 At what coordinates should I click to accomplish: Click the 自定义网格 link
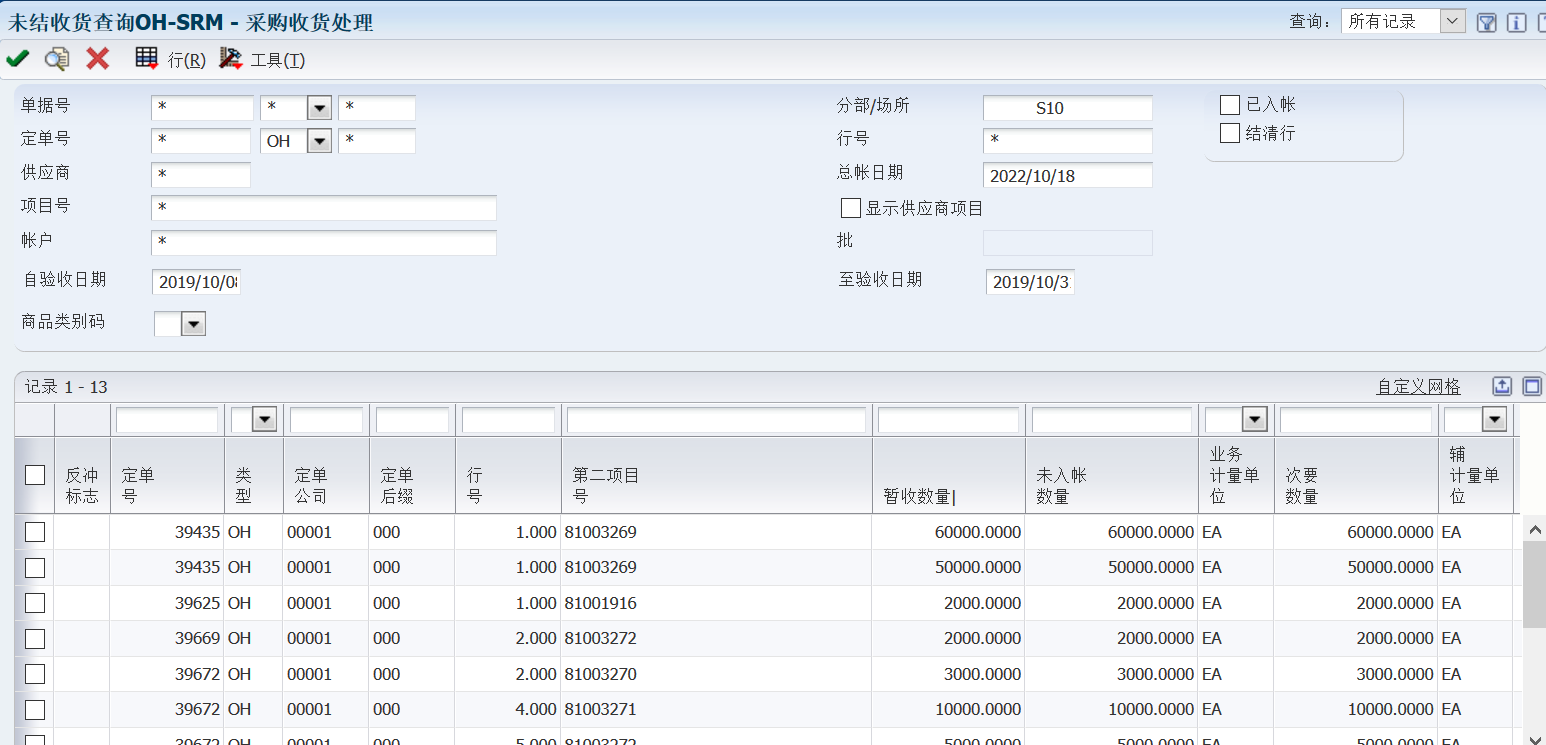(1418, 387)
